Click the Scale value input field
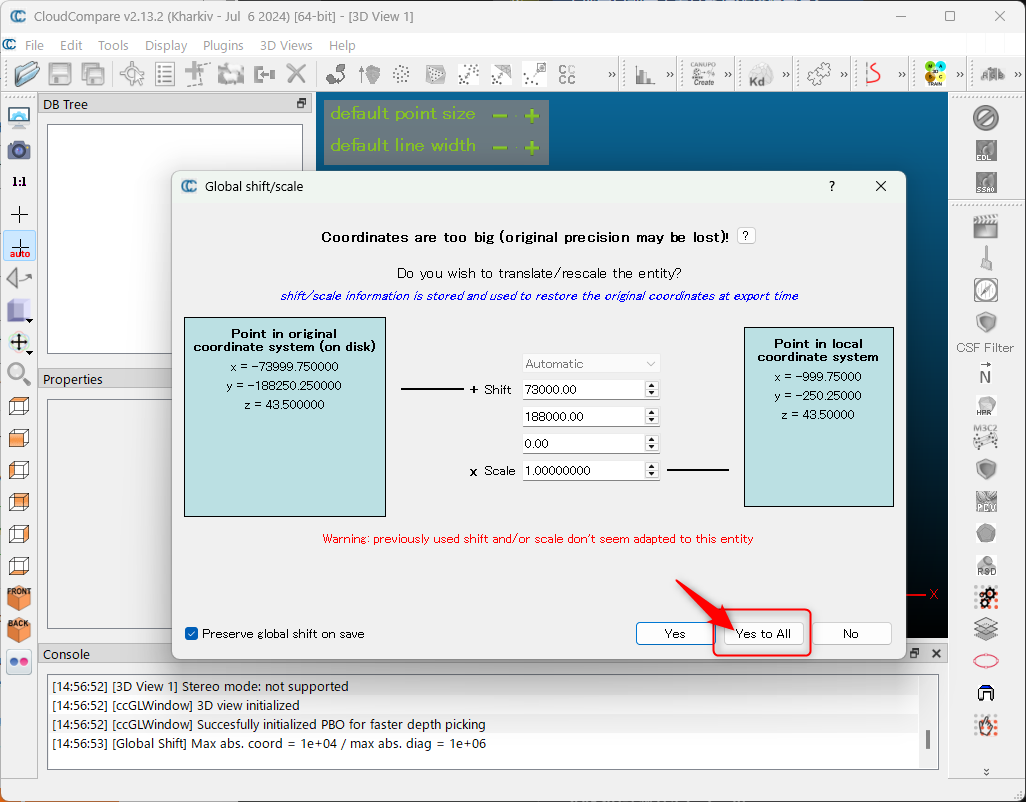Viewport: 1026px width, 802px height. coord(582,470)
